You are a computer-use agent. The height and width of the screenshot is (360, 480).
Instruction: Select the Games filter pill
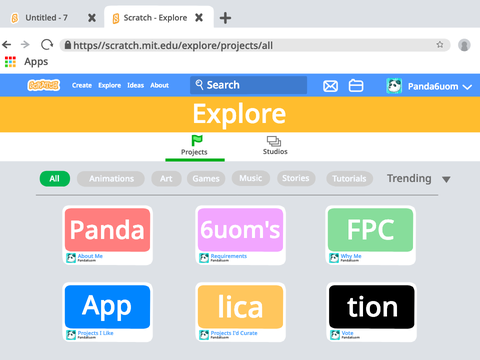(206, 179)
